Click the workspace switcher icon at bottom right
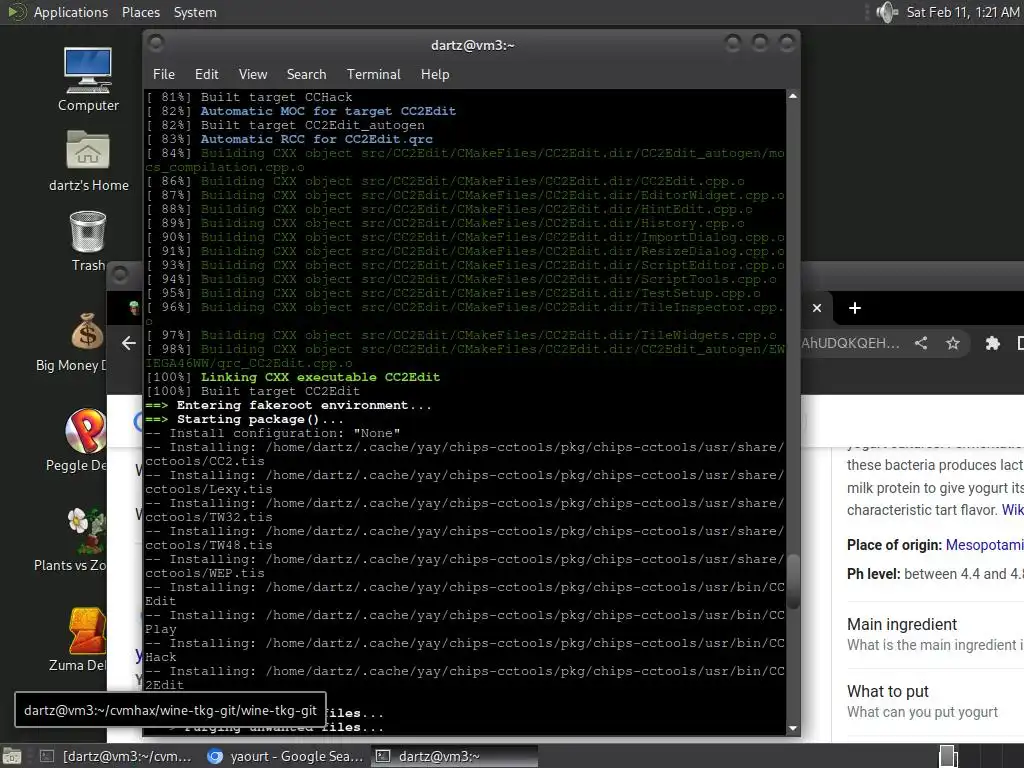 (947, 756)
